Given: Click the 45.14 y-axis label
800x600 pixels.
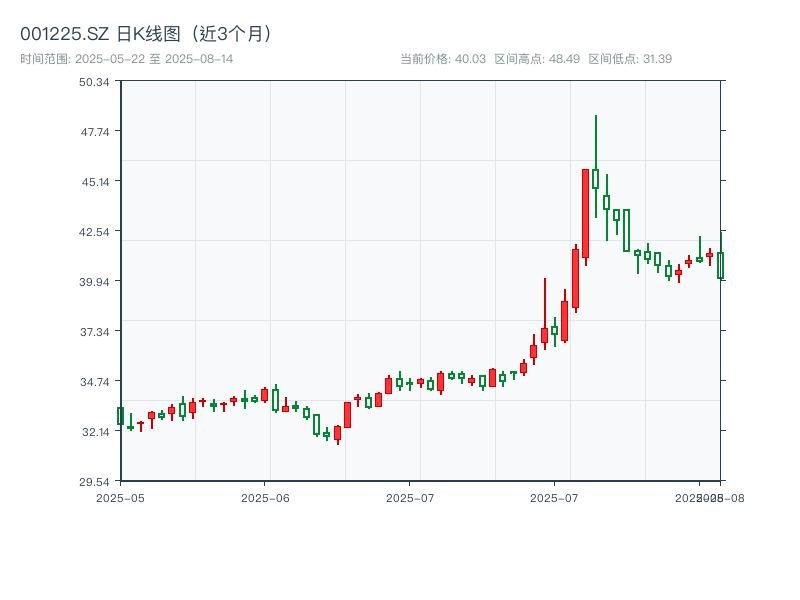Looking at the screenshot, I should point(94,181).
